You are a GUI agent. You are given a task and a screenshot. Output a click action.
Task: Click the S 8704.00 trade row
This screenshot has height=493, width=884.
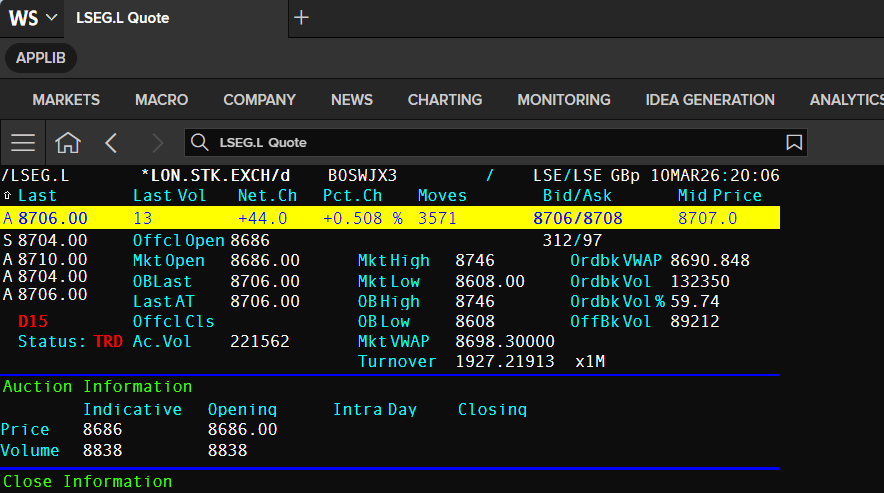(x=45, y=241)
